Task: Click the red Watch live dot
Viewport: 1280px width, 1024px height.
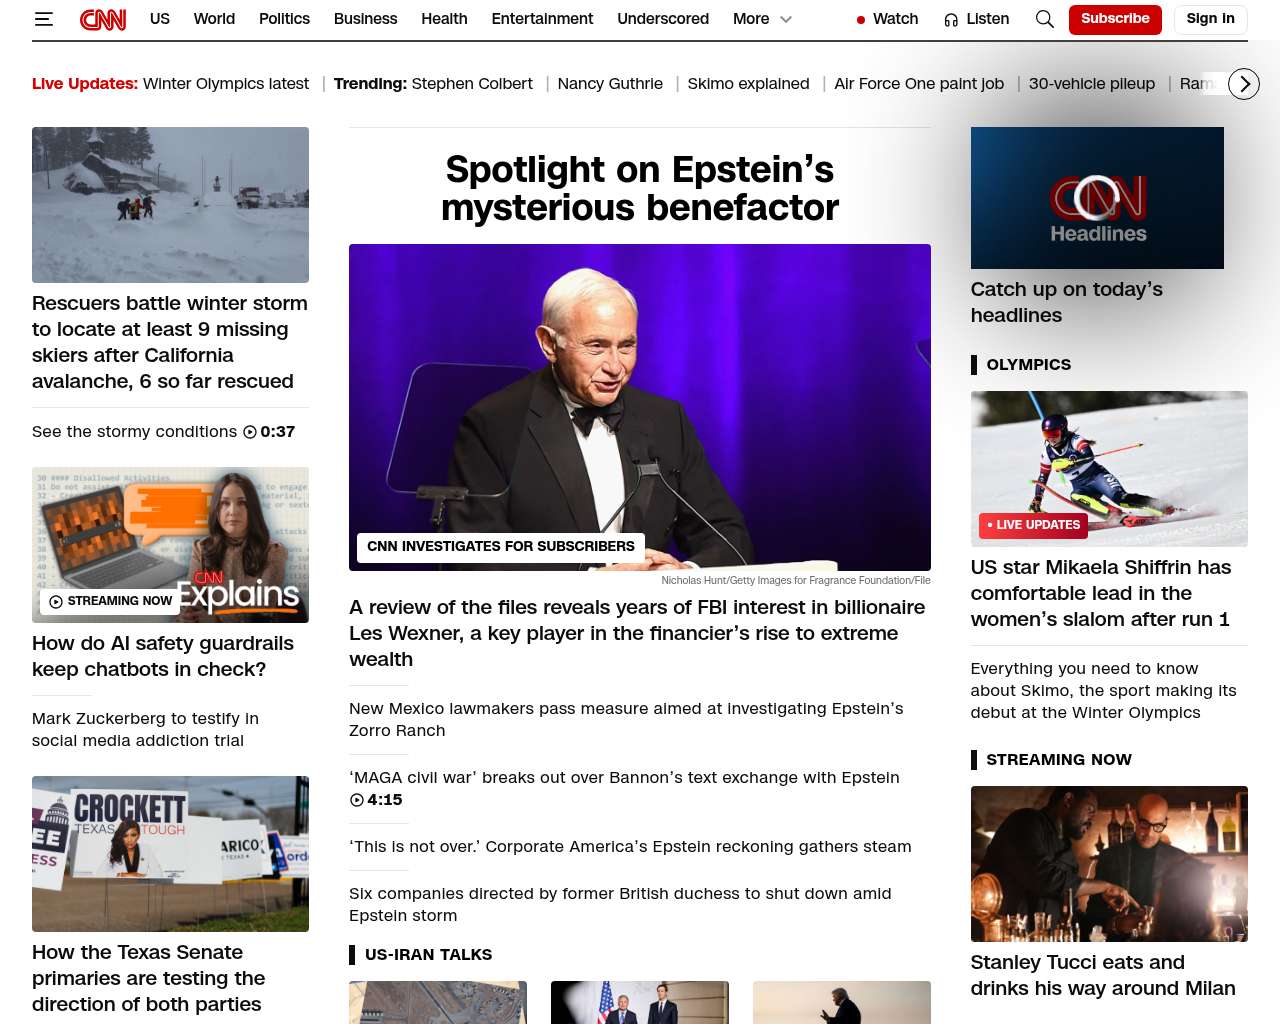Action: (860, 20)
